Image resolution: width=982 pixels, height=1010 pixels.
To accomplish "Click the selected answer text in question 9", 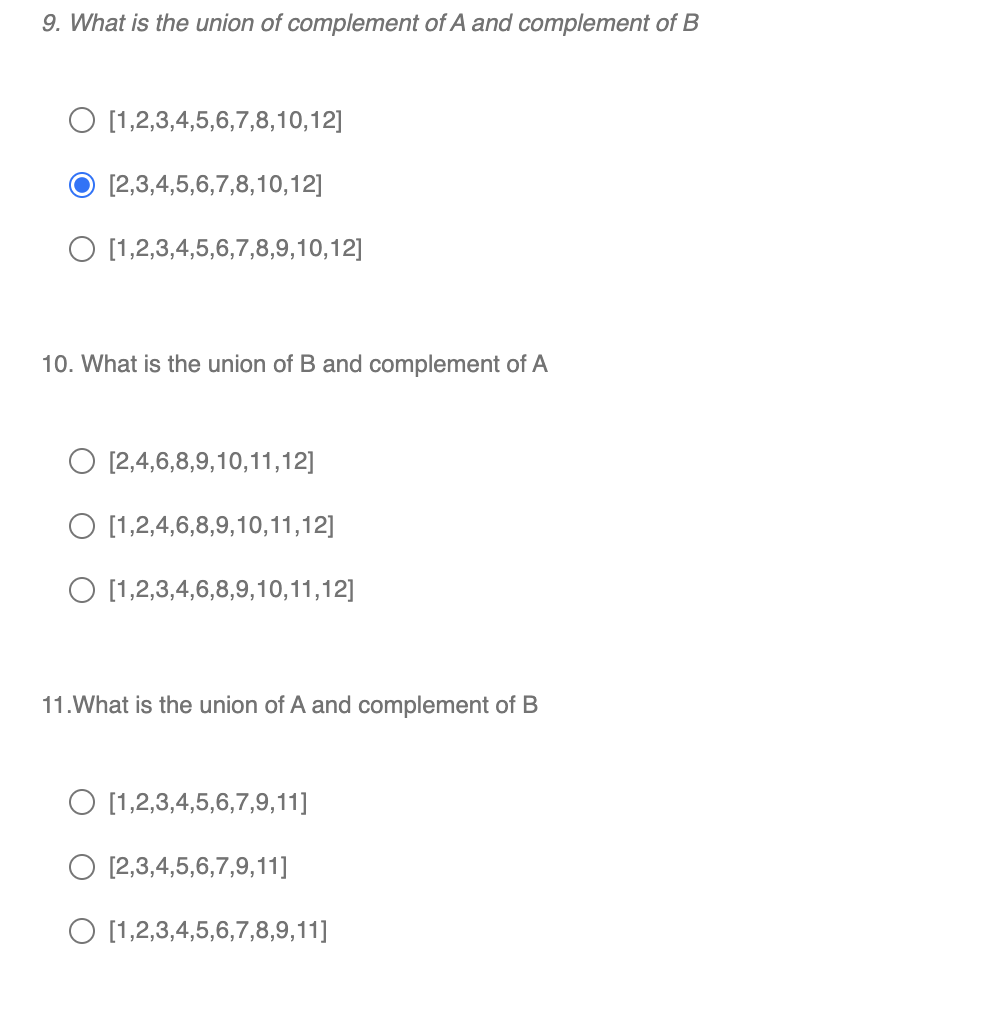I will coord(214,184).
